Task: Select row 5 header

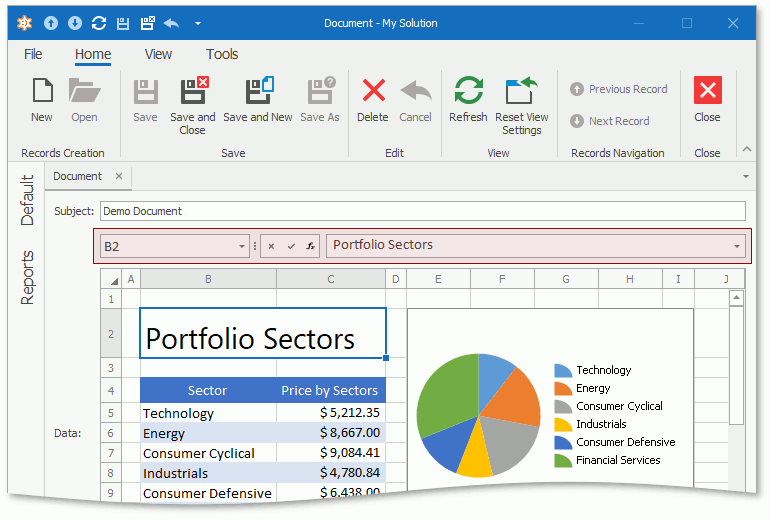Action: point(111,413)
